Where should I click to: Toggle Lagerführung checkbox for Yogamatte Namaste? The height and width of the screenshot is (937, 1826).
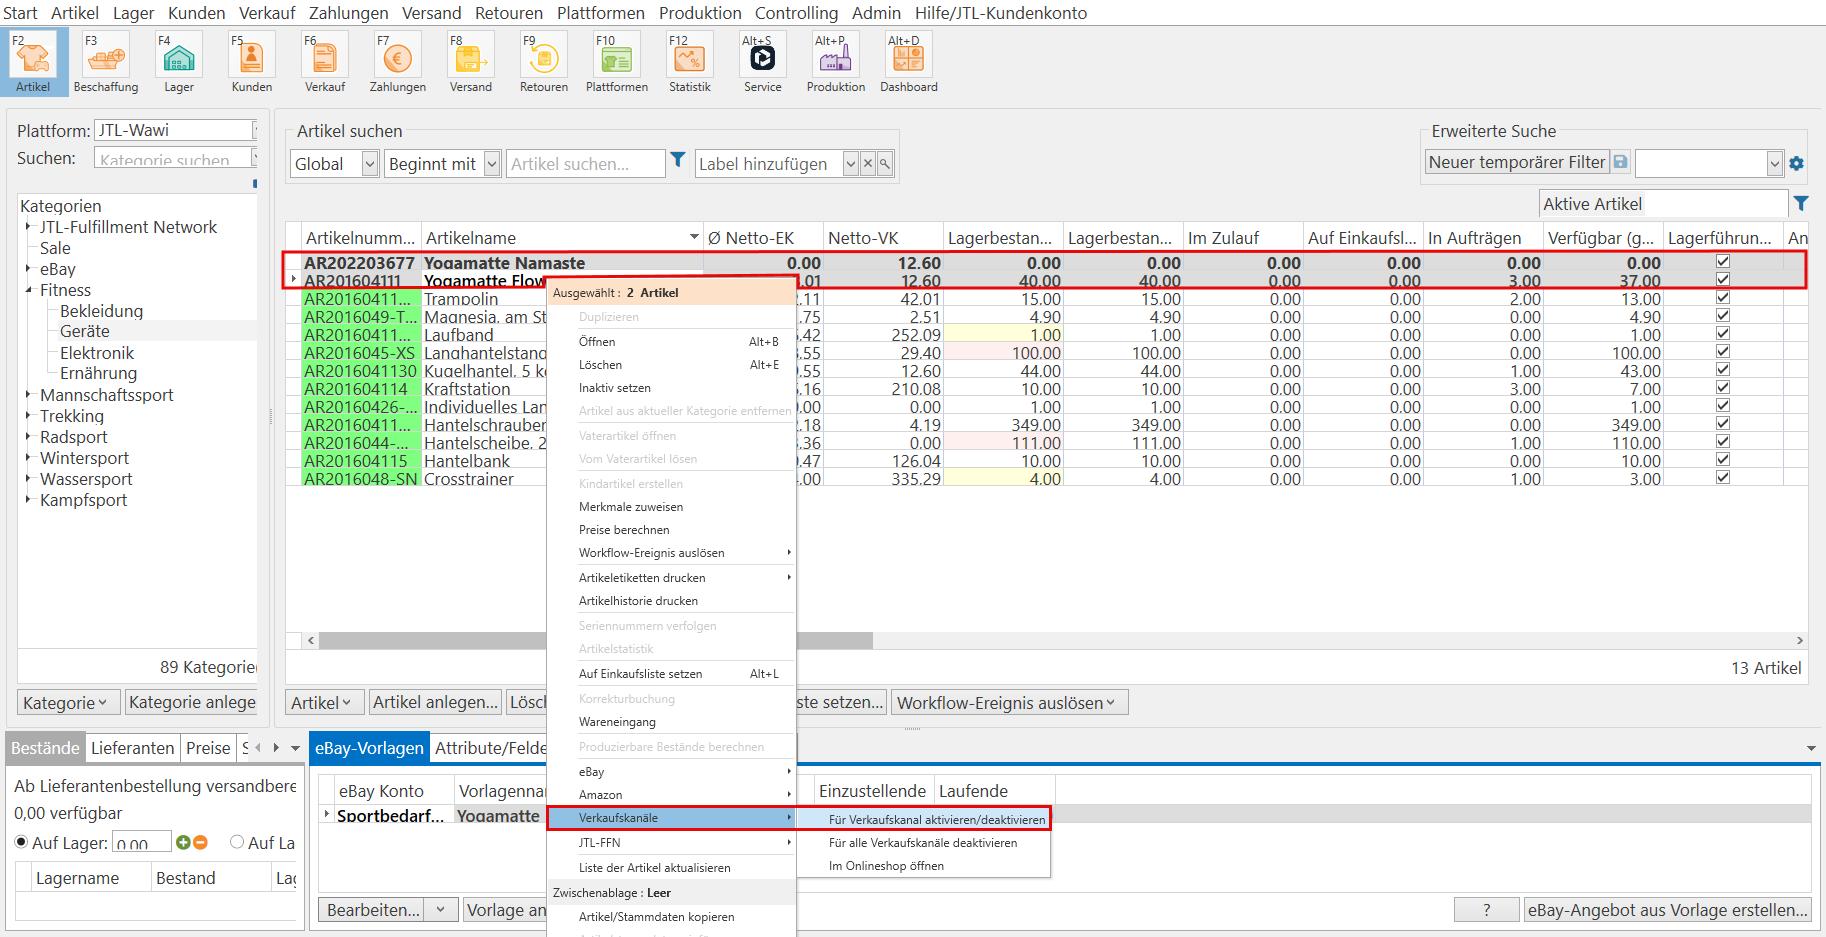(1722, 262)
